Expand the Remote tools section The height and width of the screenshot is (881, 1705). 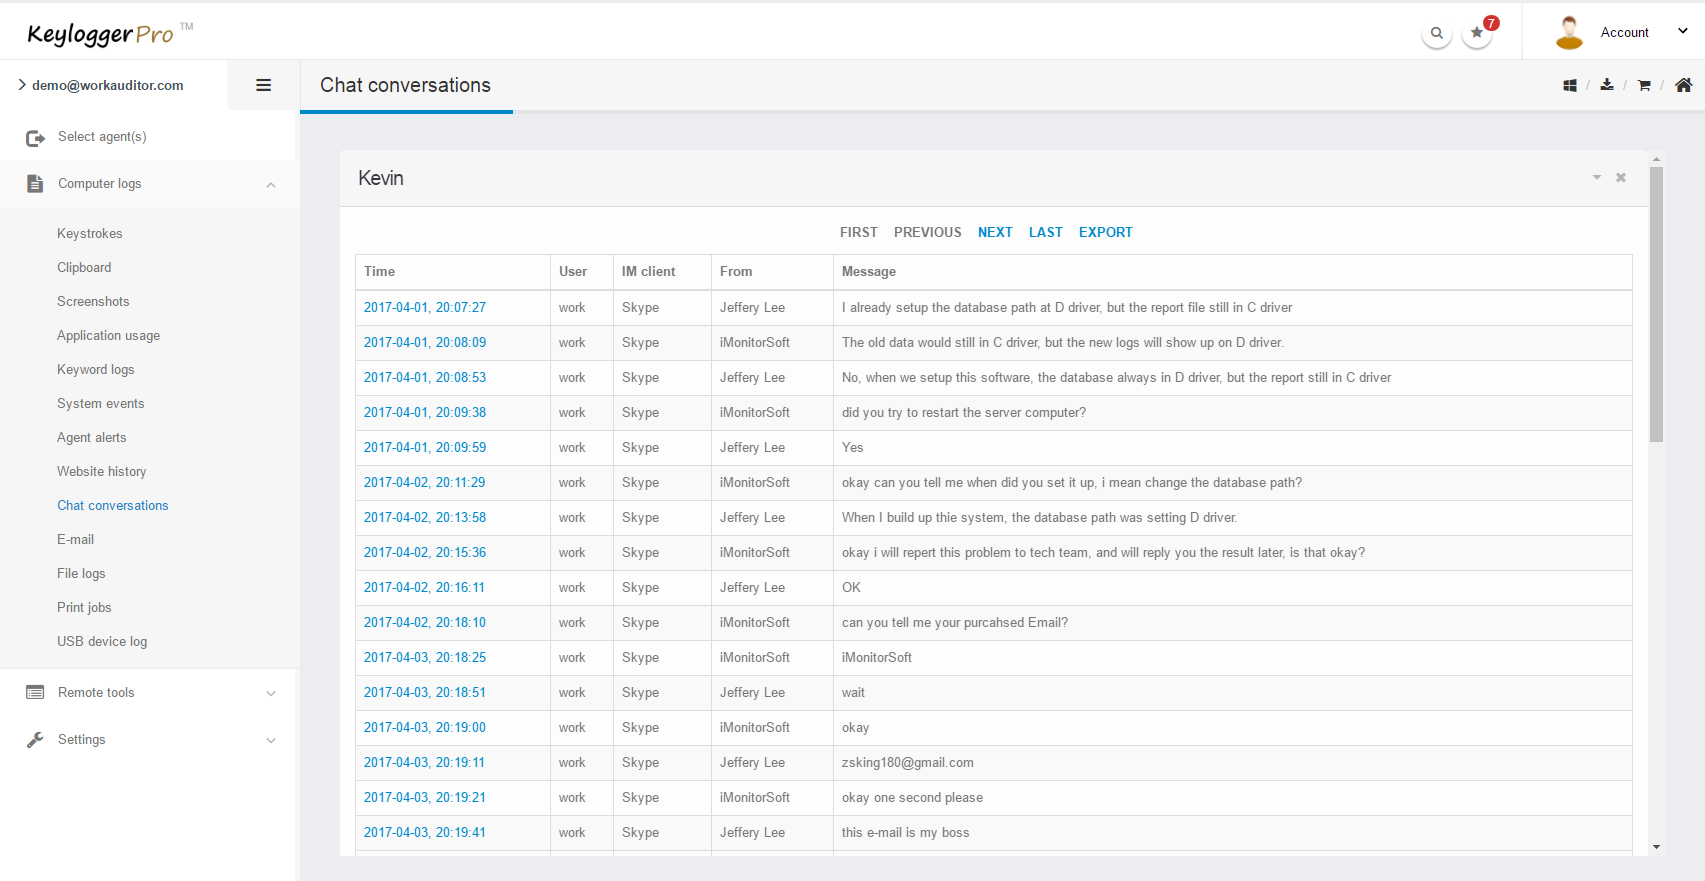[x=271, y=693]
